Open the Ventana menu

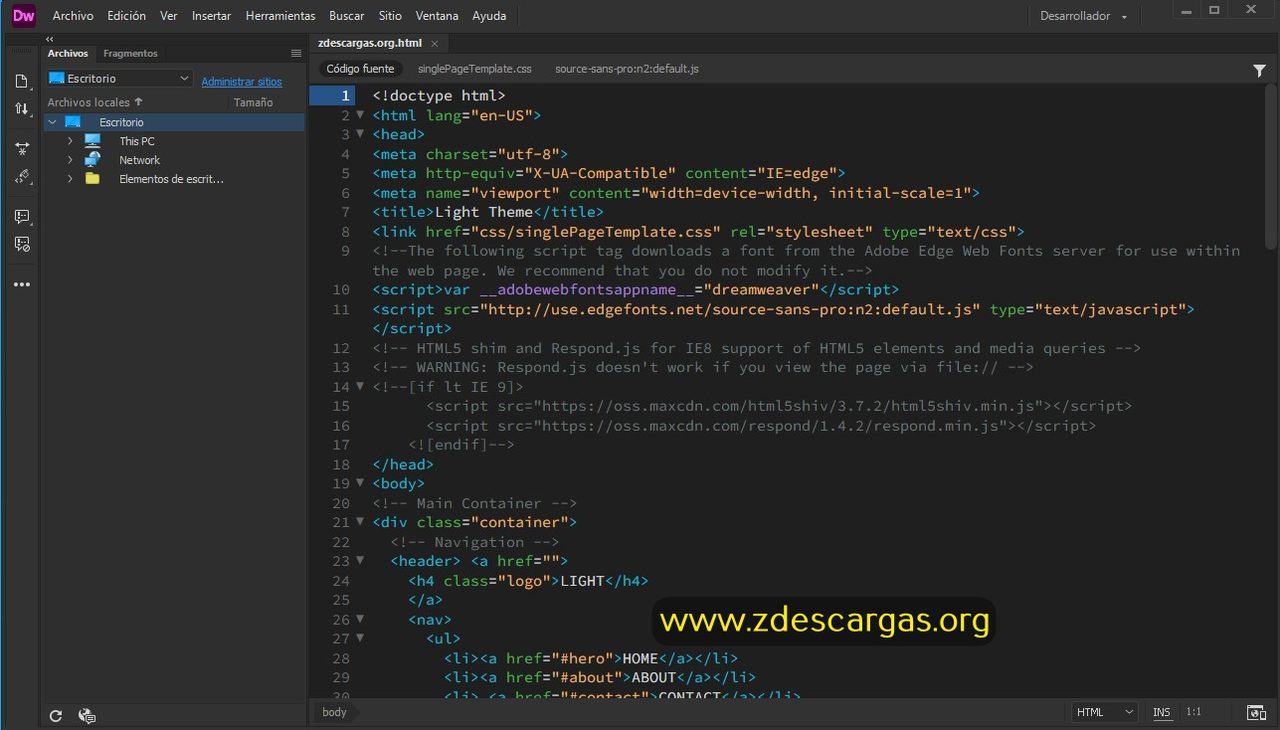coord(437,16)
